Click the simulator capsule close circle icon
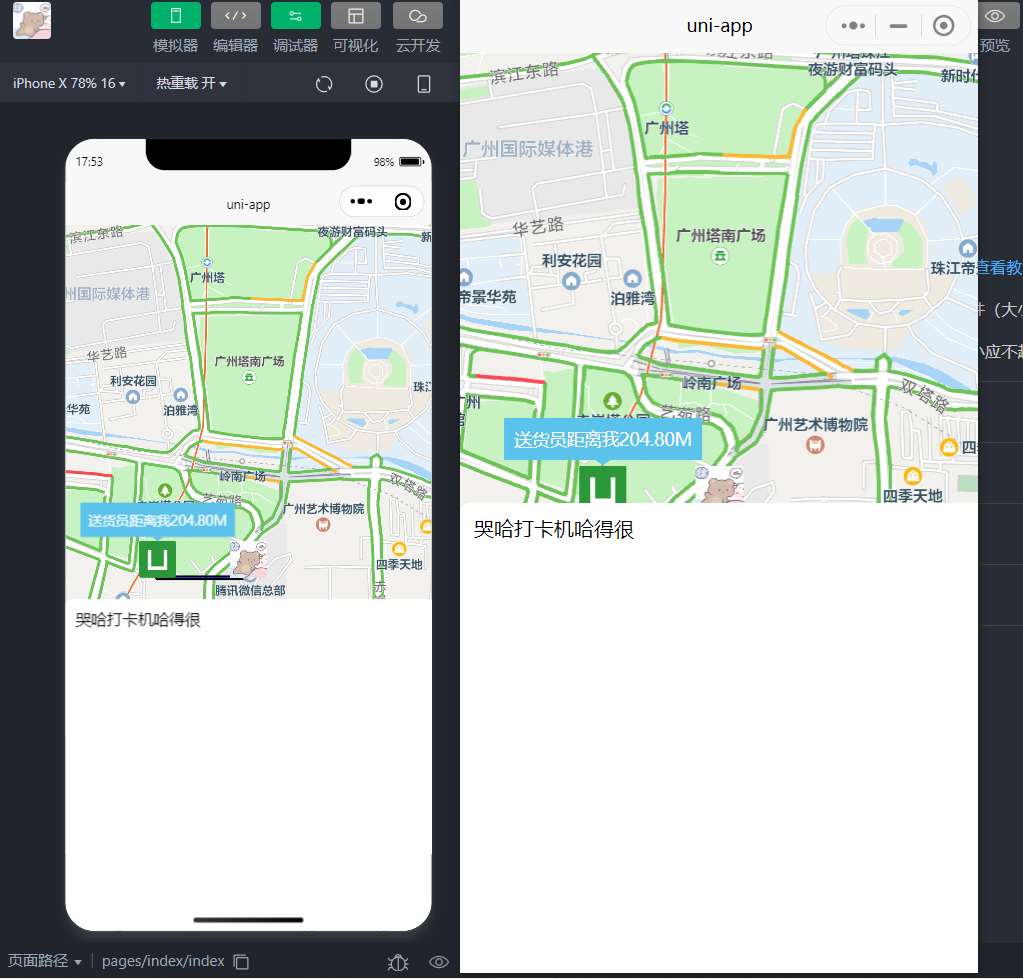 click(x=403, y=202)
